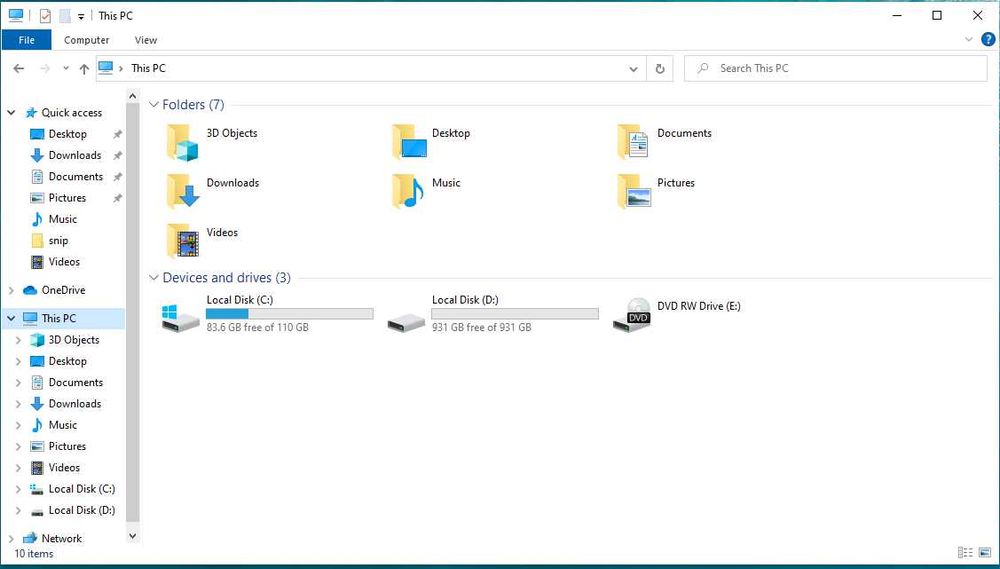Open the recent locations dropdown arrow
The image size is (1000, 569).
pos(66,69)
